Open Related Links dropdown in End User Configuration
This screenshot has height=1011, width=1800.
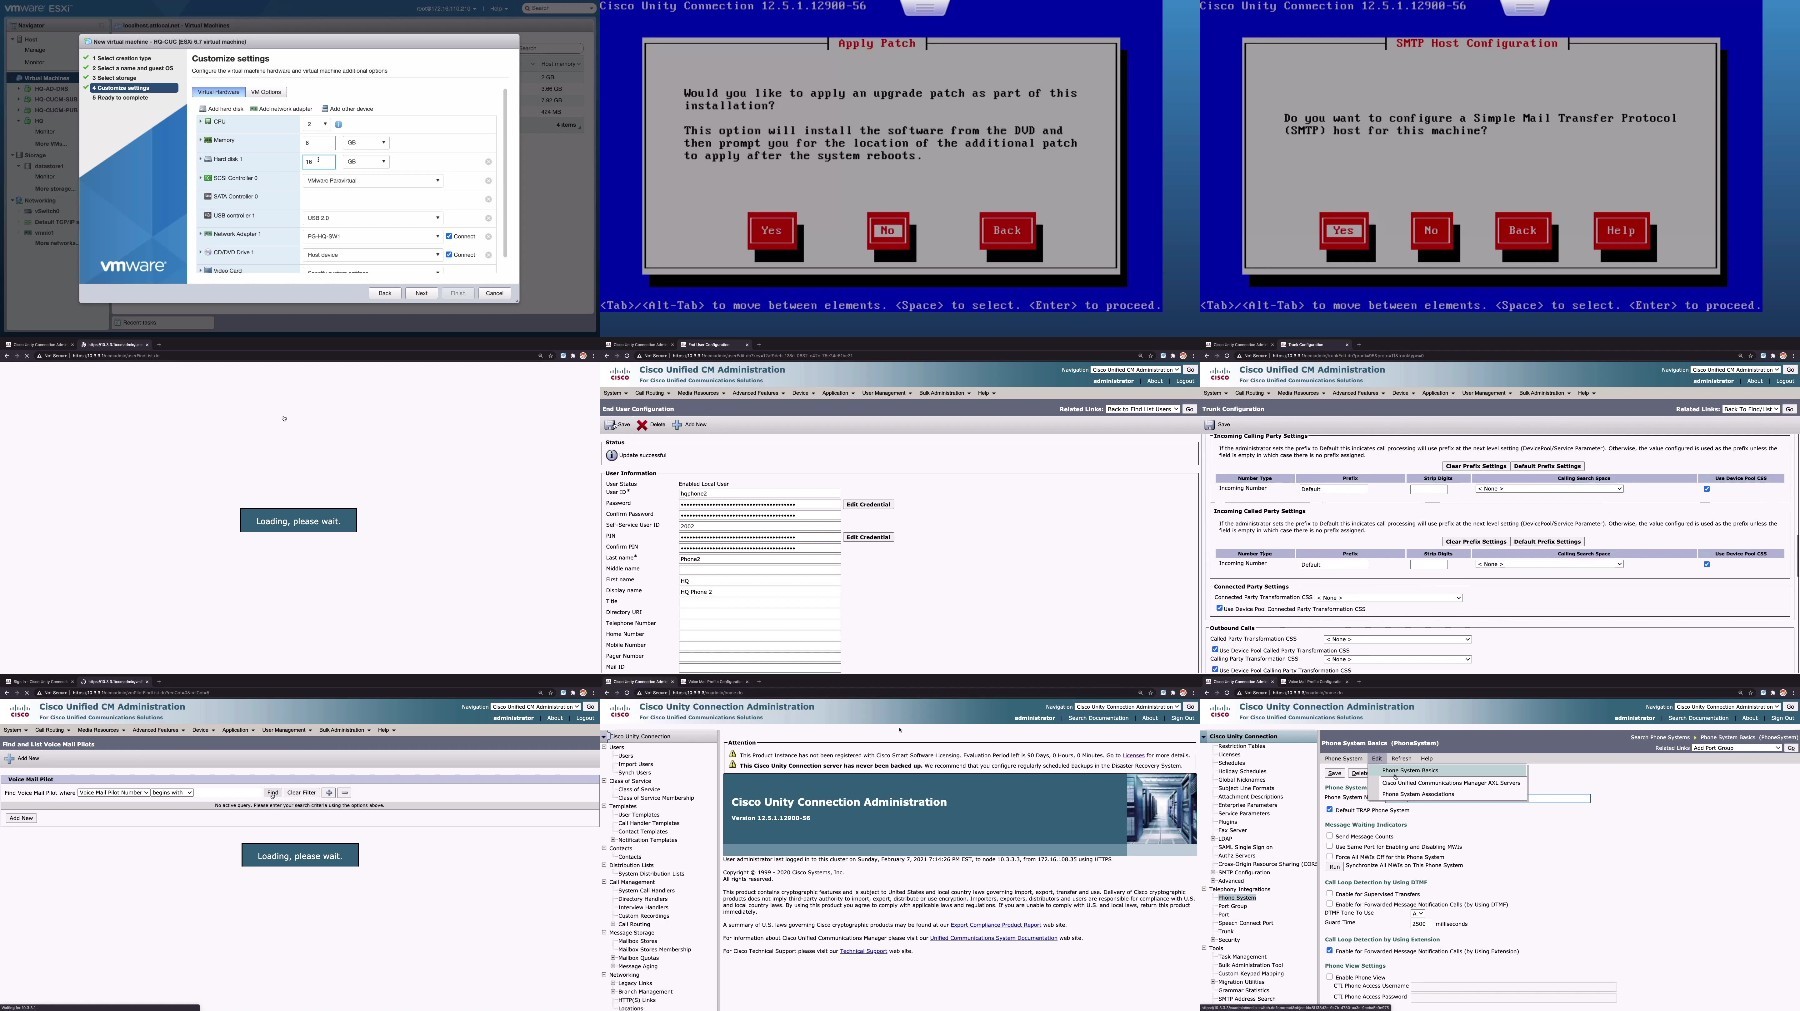[1143, 409]
